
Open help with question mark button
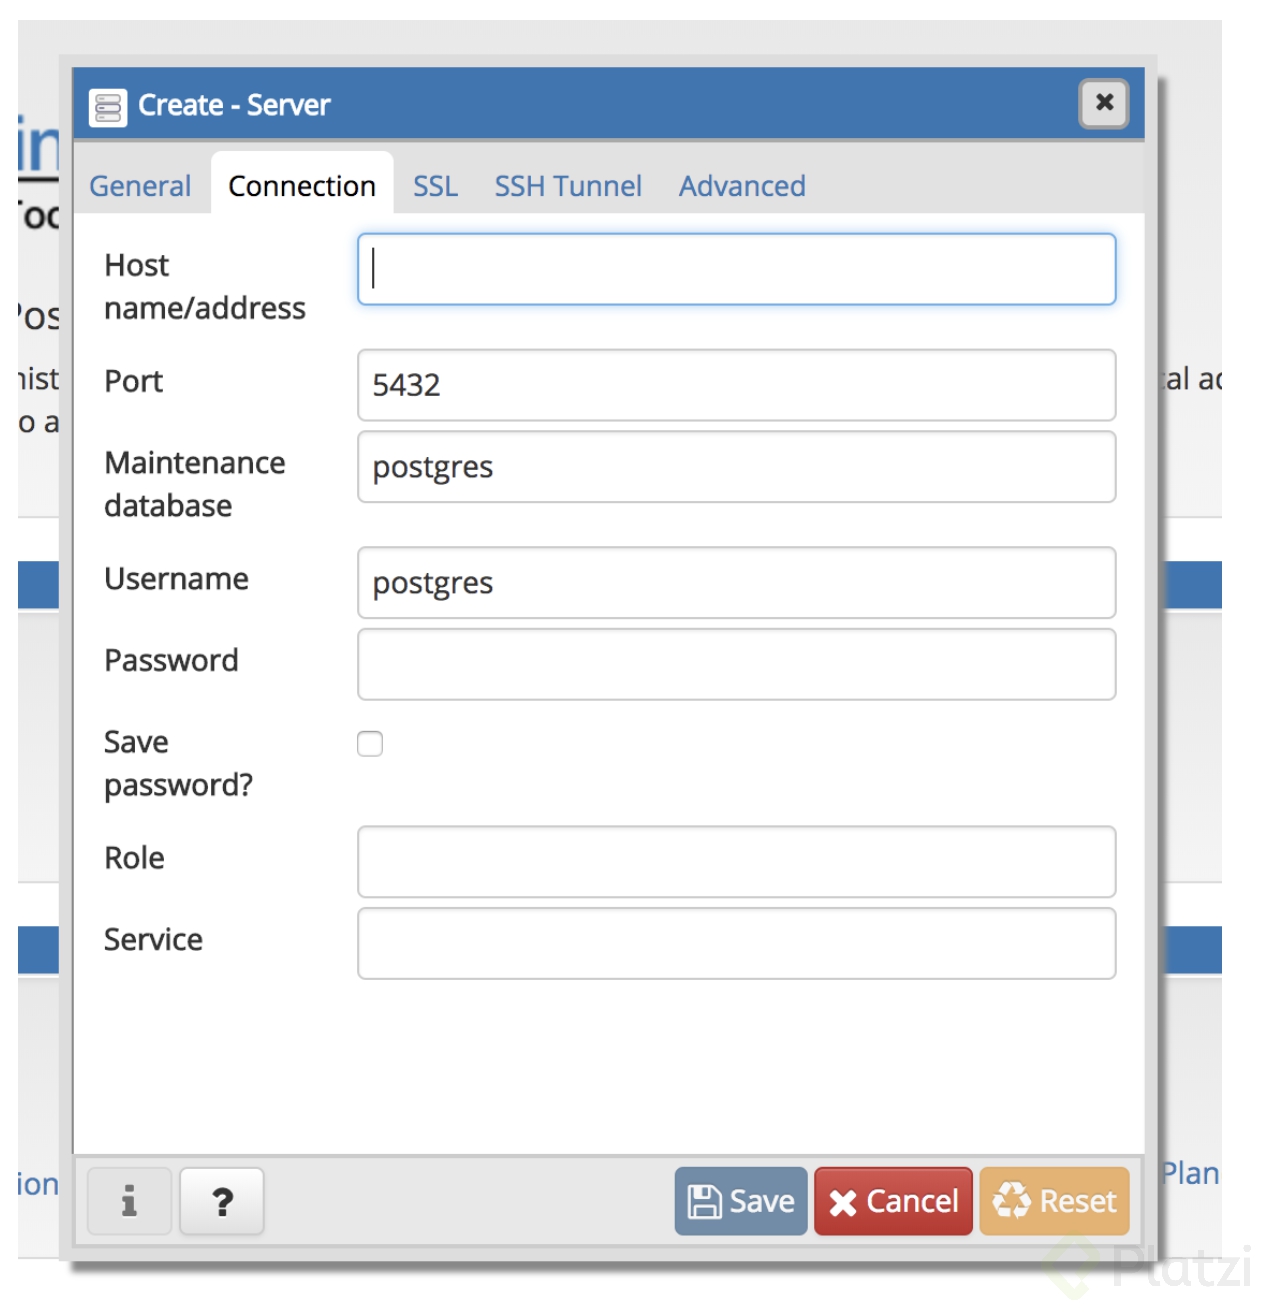222,1201
